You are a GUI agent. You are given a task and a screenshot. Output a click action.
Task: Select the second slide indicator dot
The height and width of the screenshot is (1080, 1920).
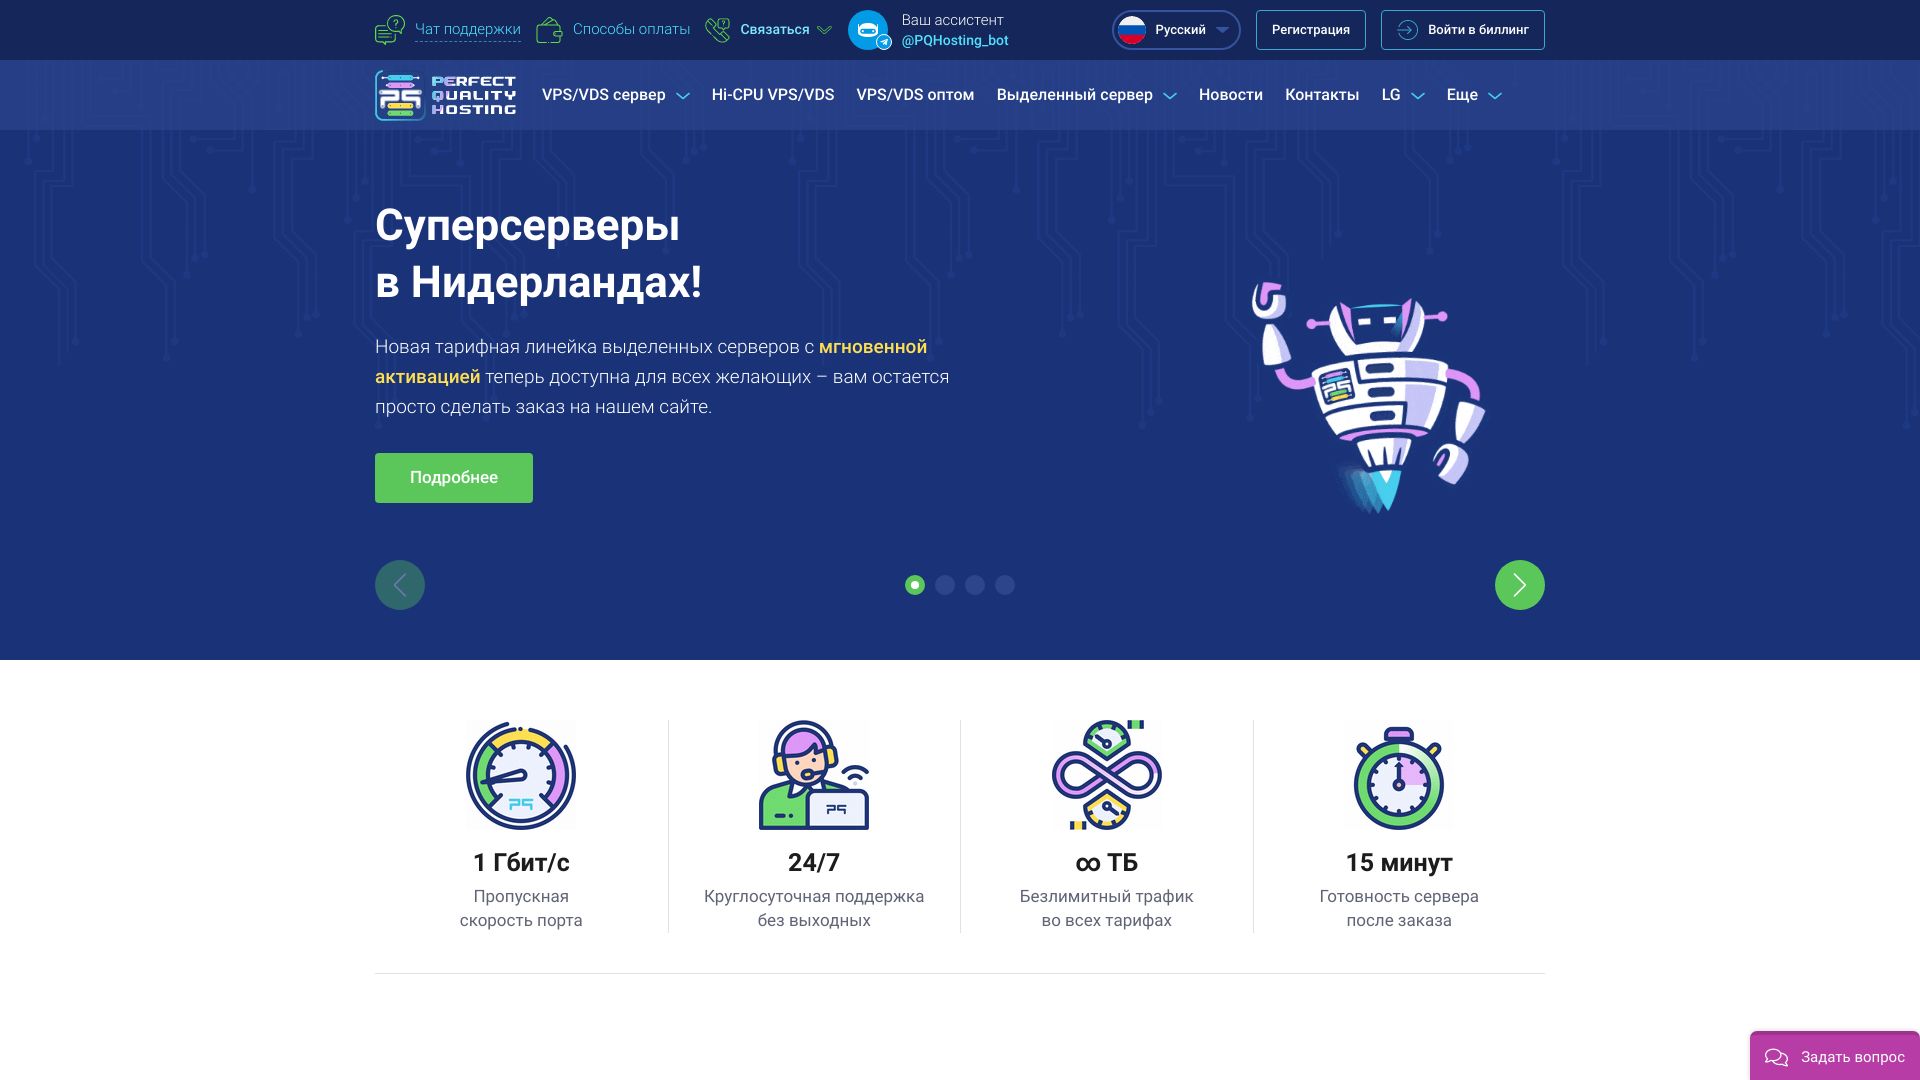click(x=945, y=585)
